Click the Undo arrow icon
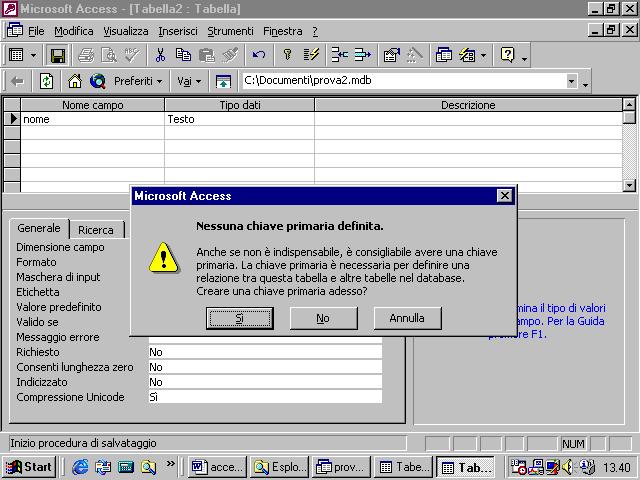Viewport: 640px width, 480px height. 259,55
